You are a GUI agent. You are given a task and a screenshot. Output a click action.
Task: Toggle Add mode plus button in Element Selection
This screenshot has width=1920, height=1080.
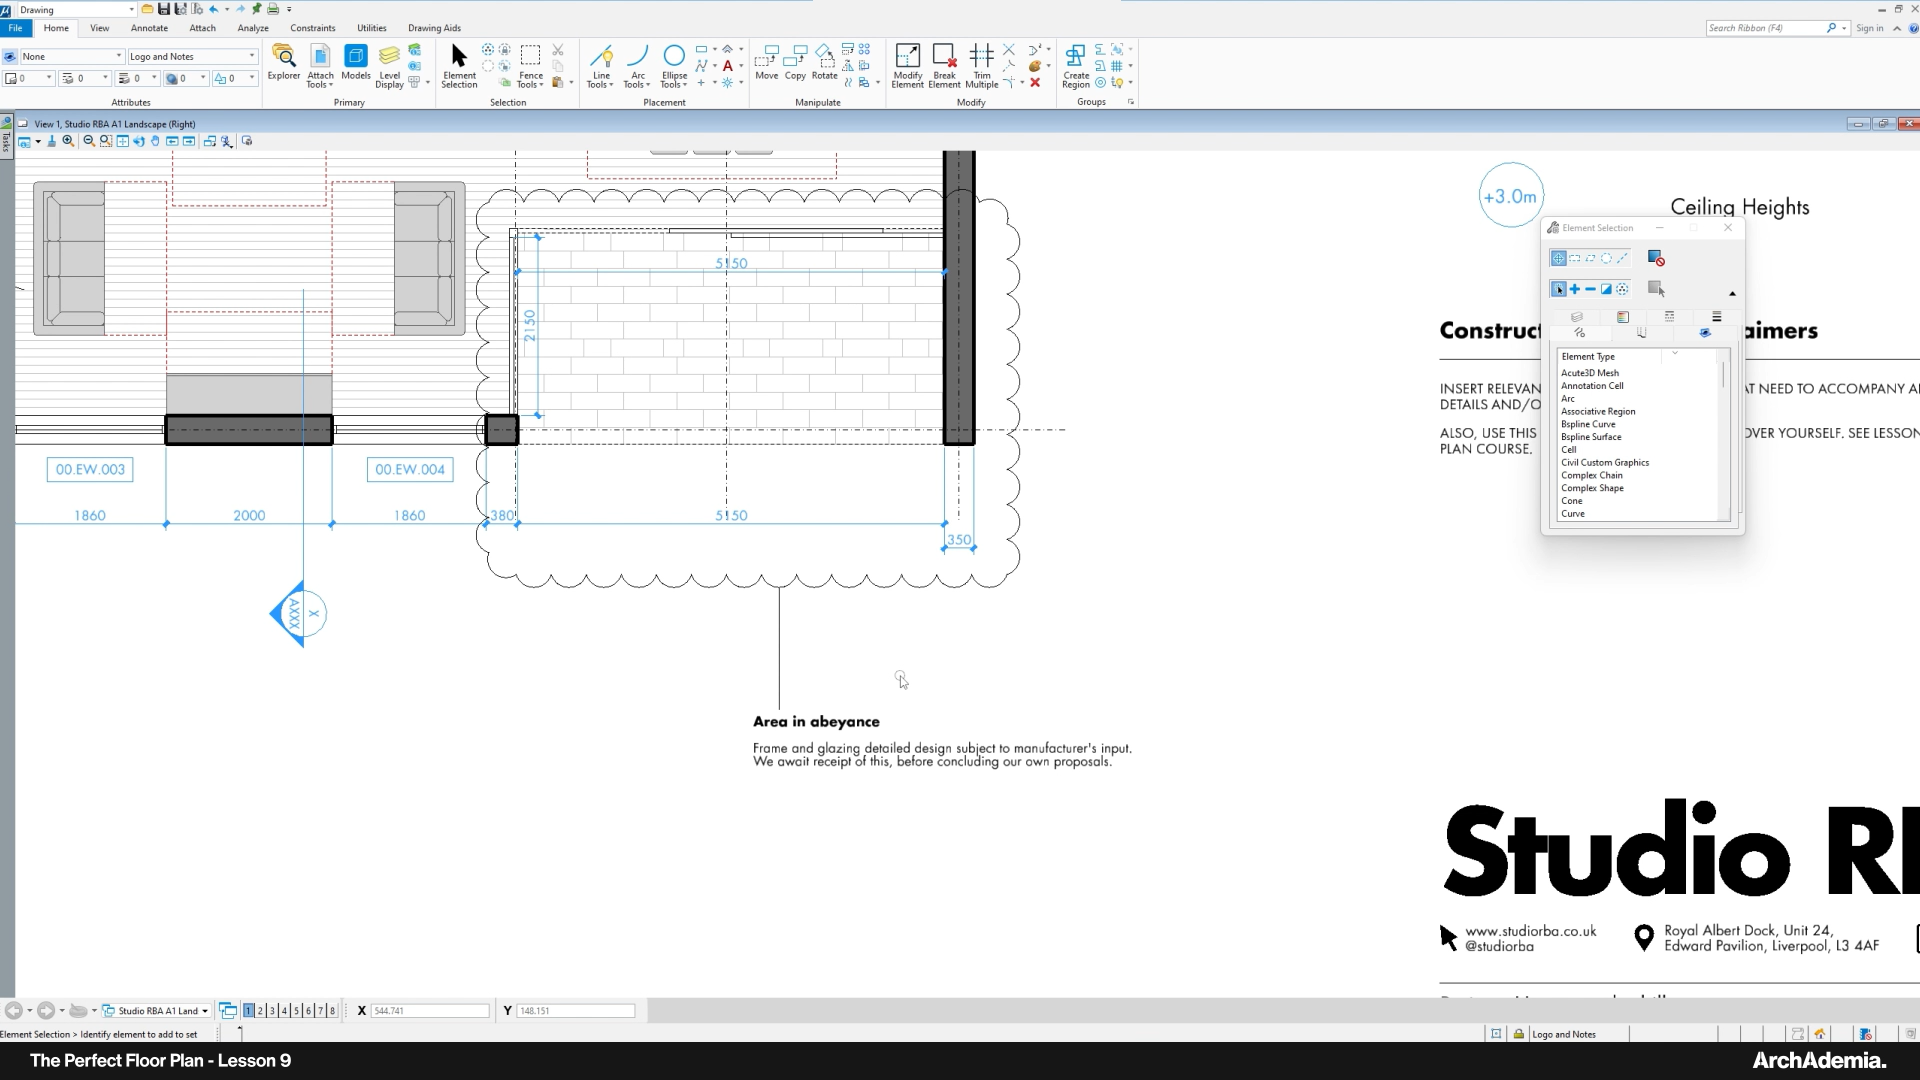1574,289
